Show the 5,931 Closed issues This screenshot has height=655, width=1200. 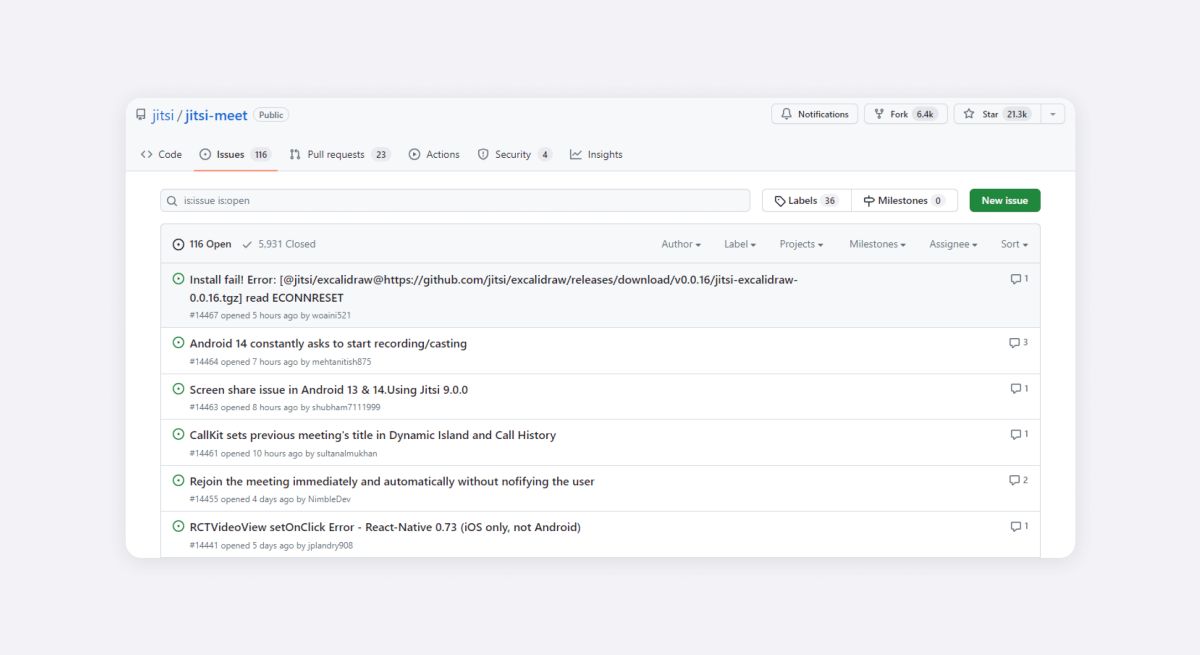click(278, 244)
